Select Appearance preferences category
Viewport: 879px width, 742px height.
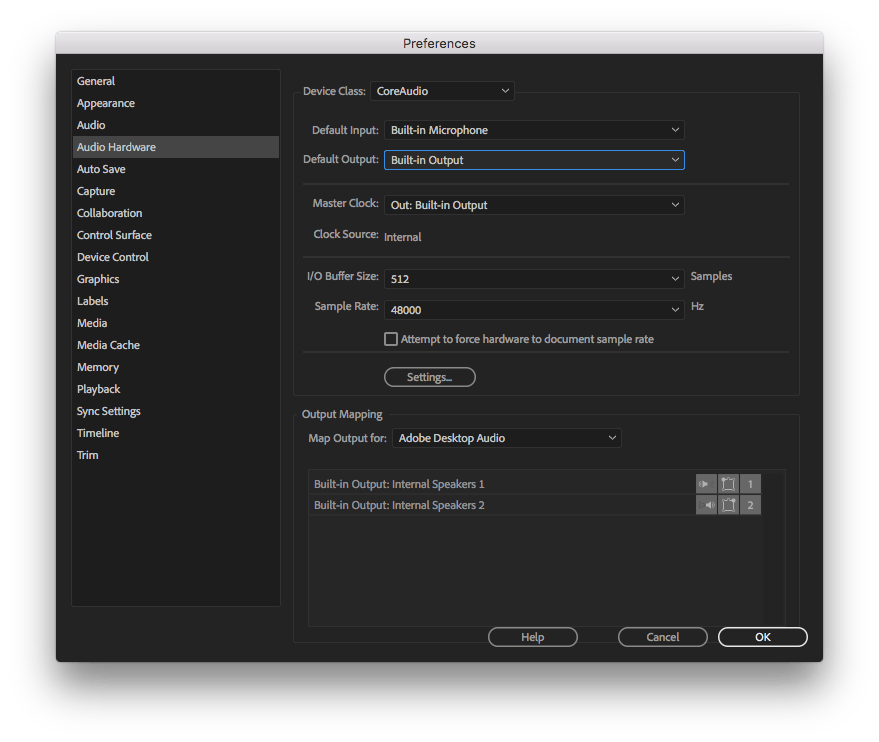pyautogui.click(x=175, y=103)
